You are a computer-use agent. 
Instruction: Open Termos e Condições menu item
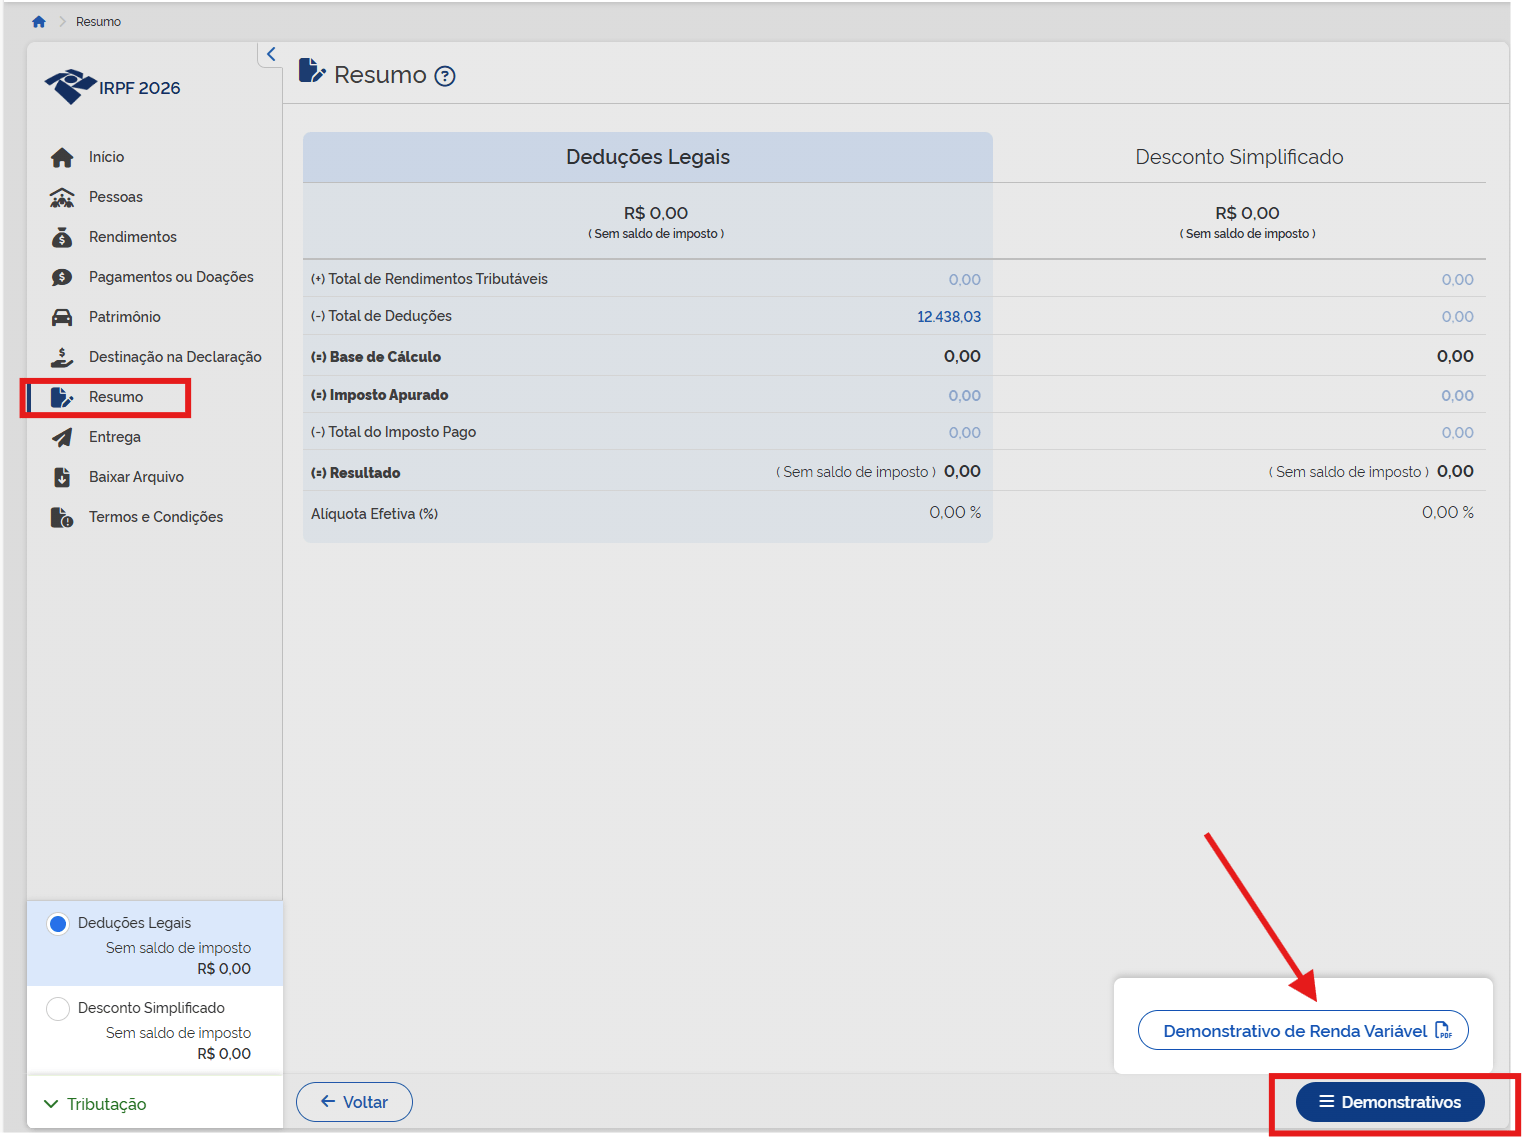coord(156,517)
